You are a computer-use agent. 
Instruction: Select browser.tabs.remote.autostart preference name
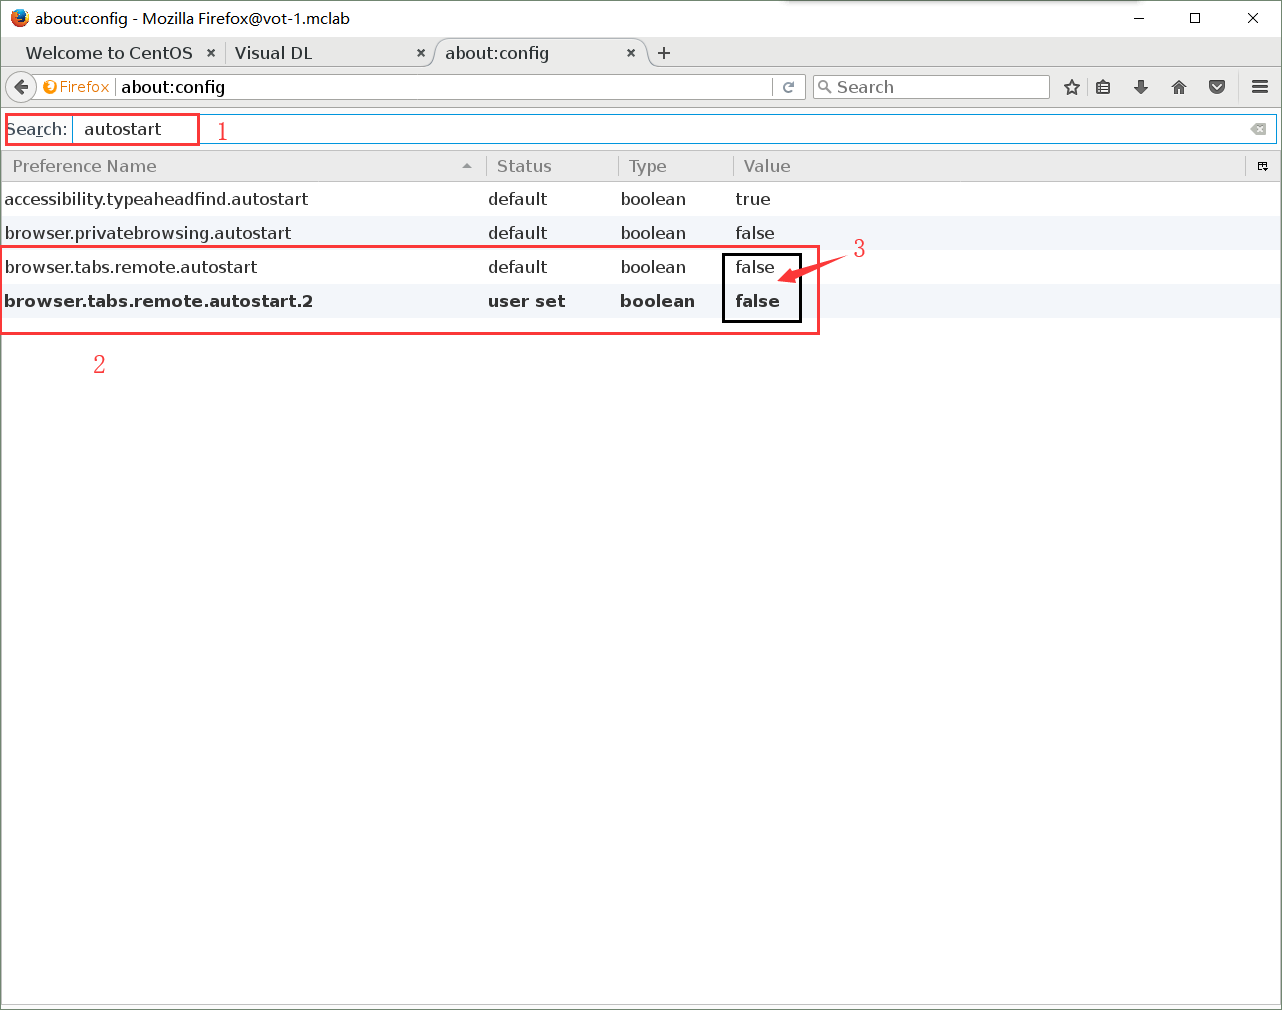[131, 267]
